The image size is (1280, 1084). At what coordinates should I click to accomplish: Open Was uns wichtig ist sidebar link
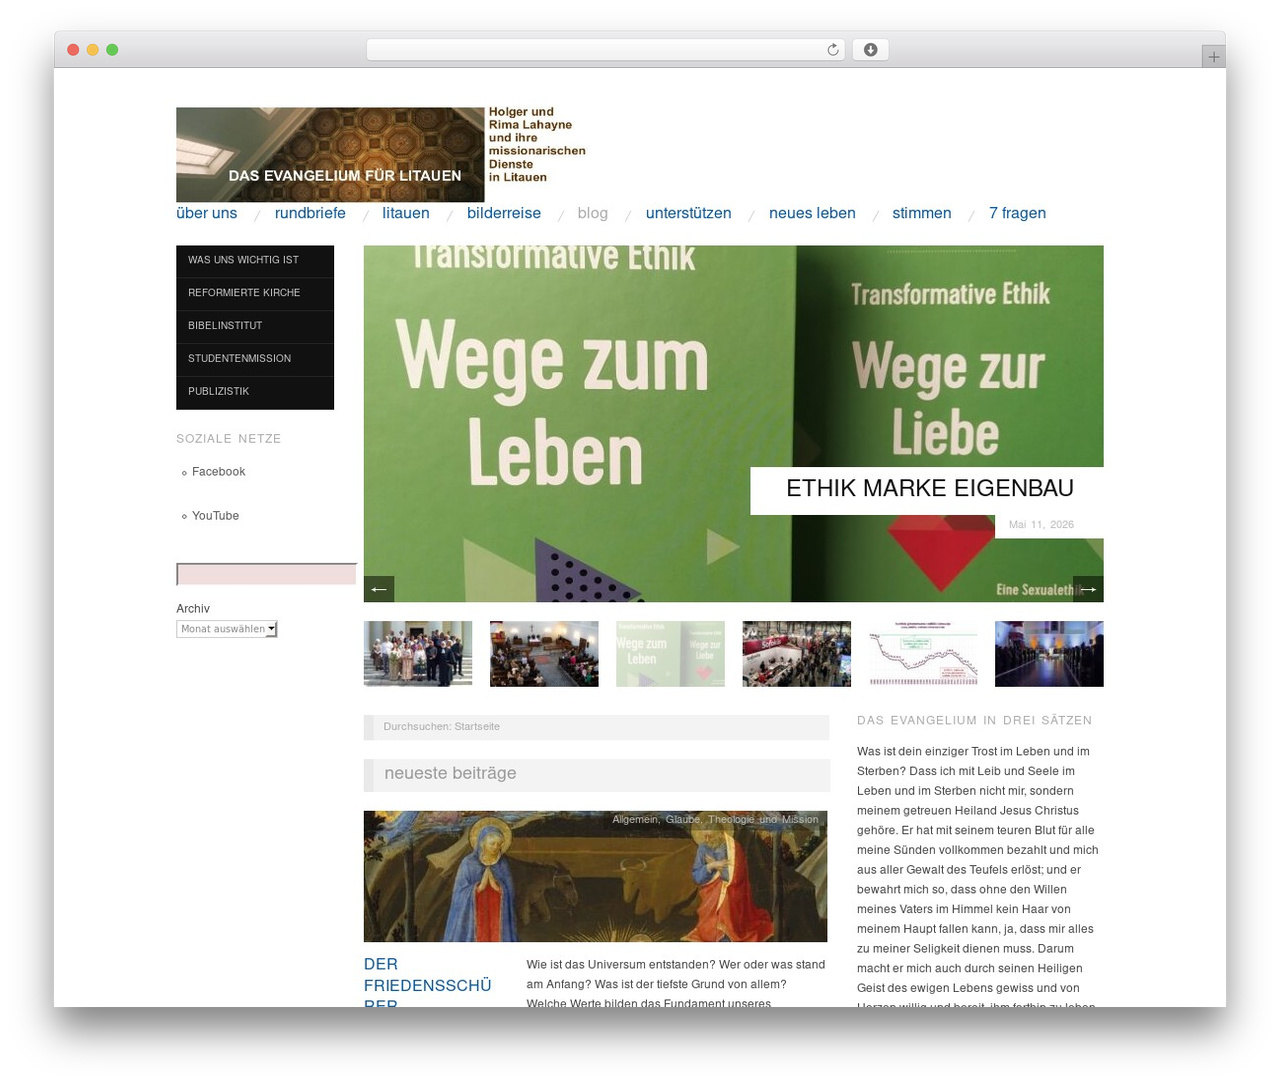pyautogui.click(x=255, y=260)
